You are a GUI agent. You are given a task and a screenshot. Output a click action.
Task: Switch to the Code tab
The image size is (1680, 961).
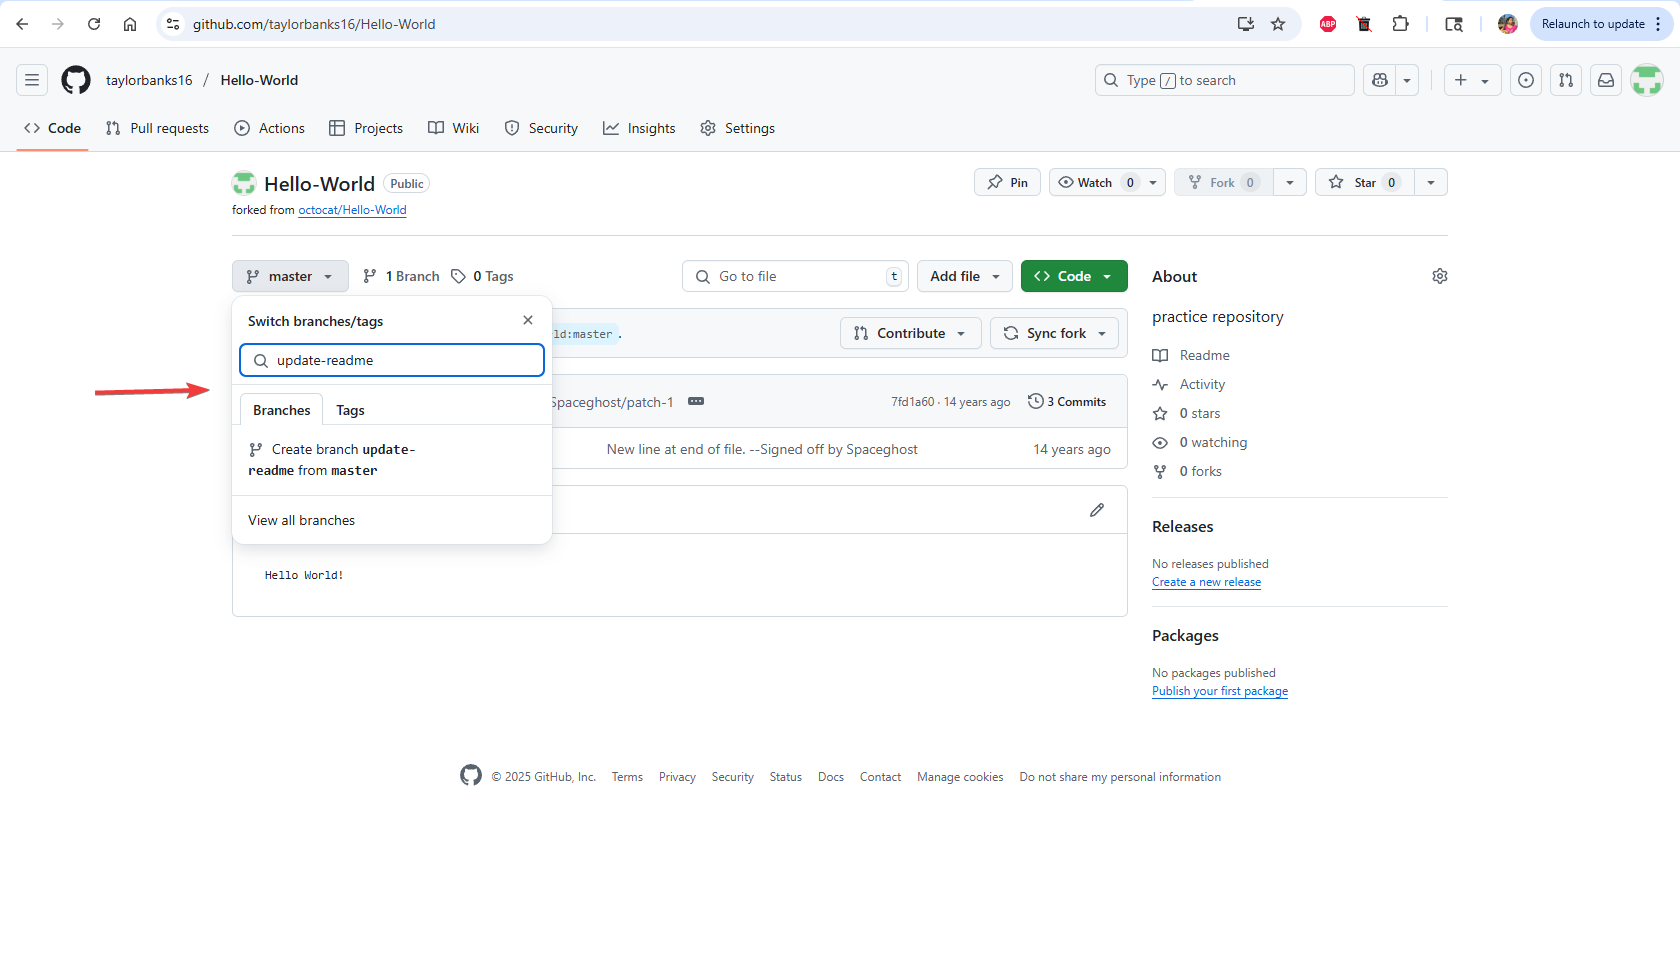[x=52, y=128]
